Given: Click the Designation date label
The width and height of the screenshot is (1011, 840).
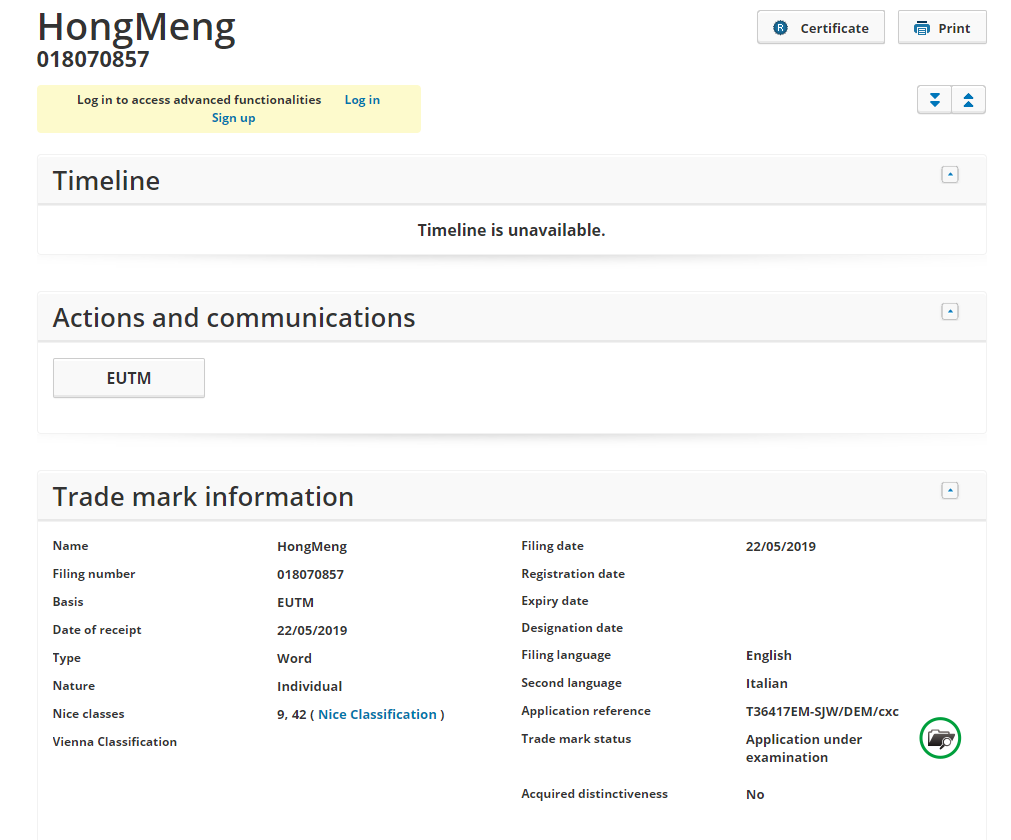Looking at the screenshot, I should click(572, 628).
